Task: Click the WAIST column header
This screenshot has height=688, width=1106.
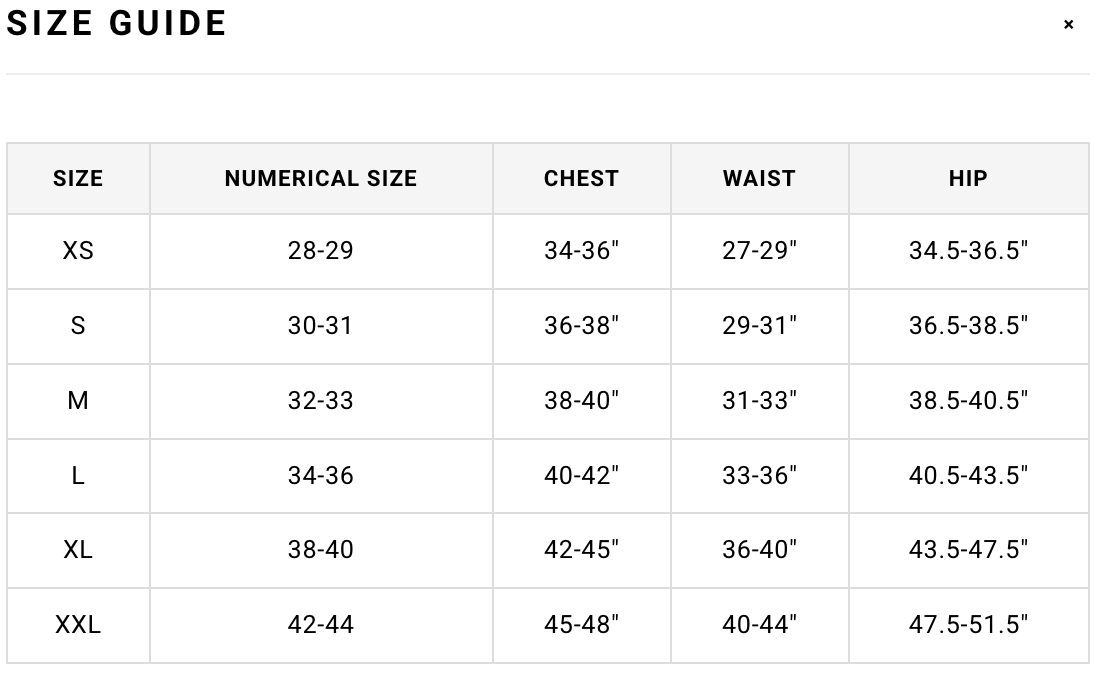Action: [760, 179]
